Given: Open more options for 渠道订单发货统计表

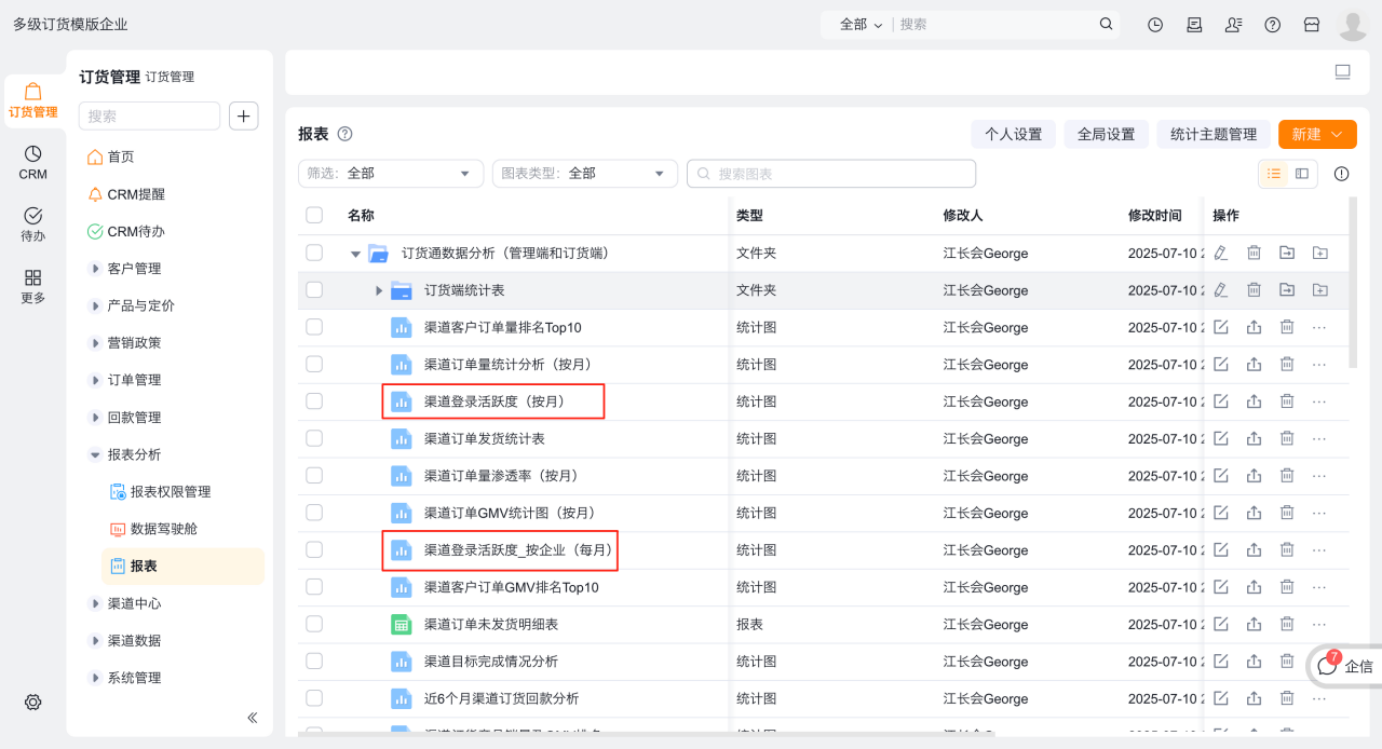Looking at the screenshot, I should coord(1319,439).
